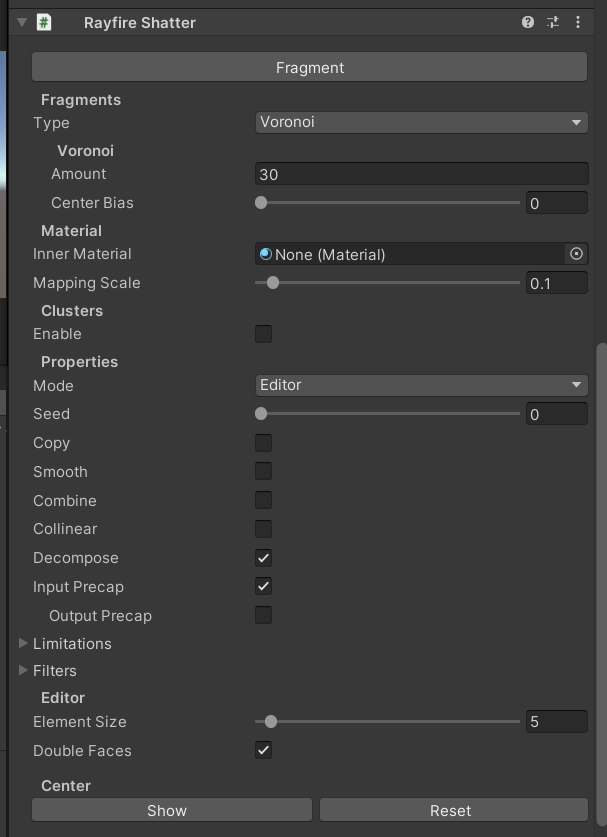Open the component three-dot options menu
Image resolution: width=607 pixels, height=837 pixels.
tap(578, 22)
